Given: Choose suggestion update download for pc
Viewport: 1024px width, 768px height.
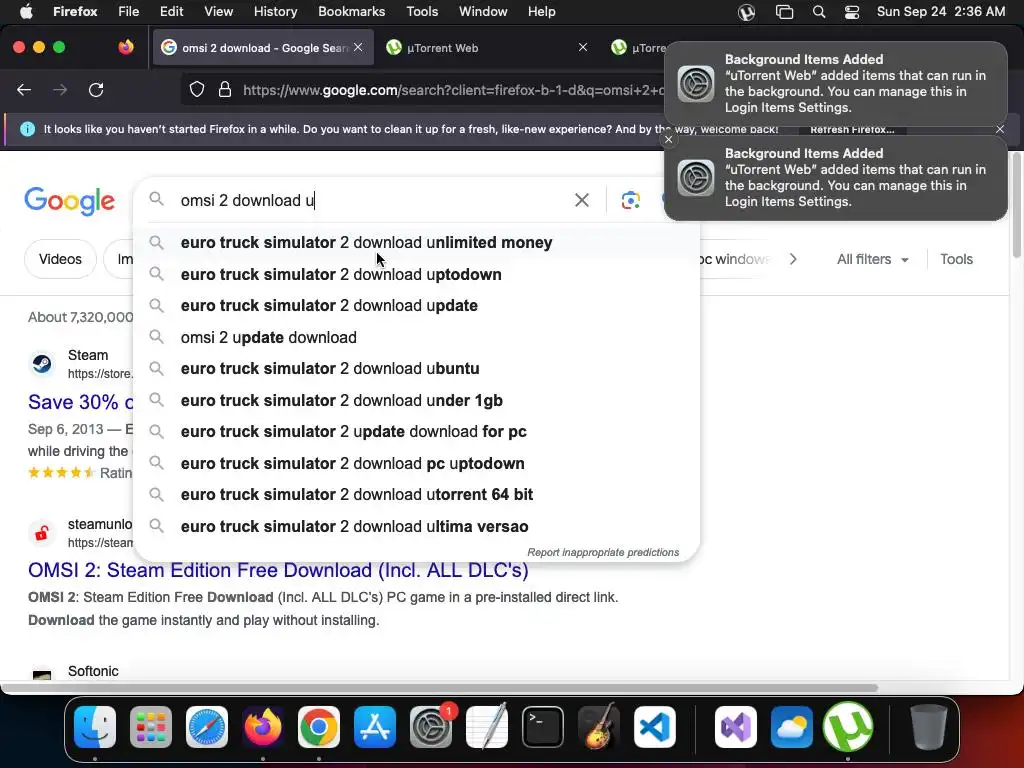Looking at the screenshot, I should 417,432.
